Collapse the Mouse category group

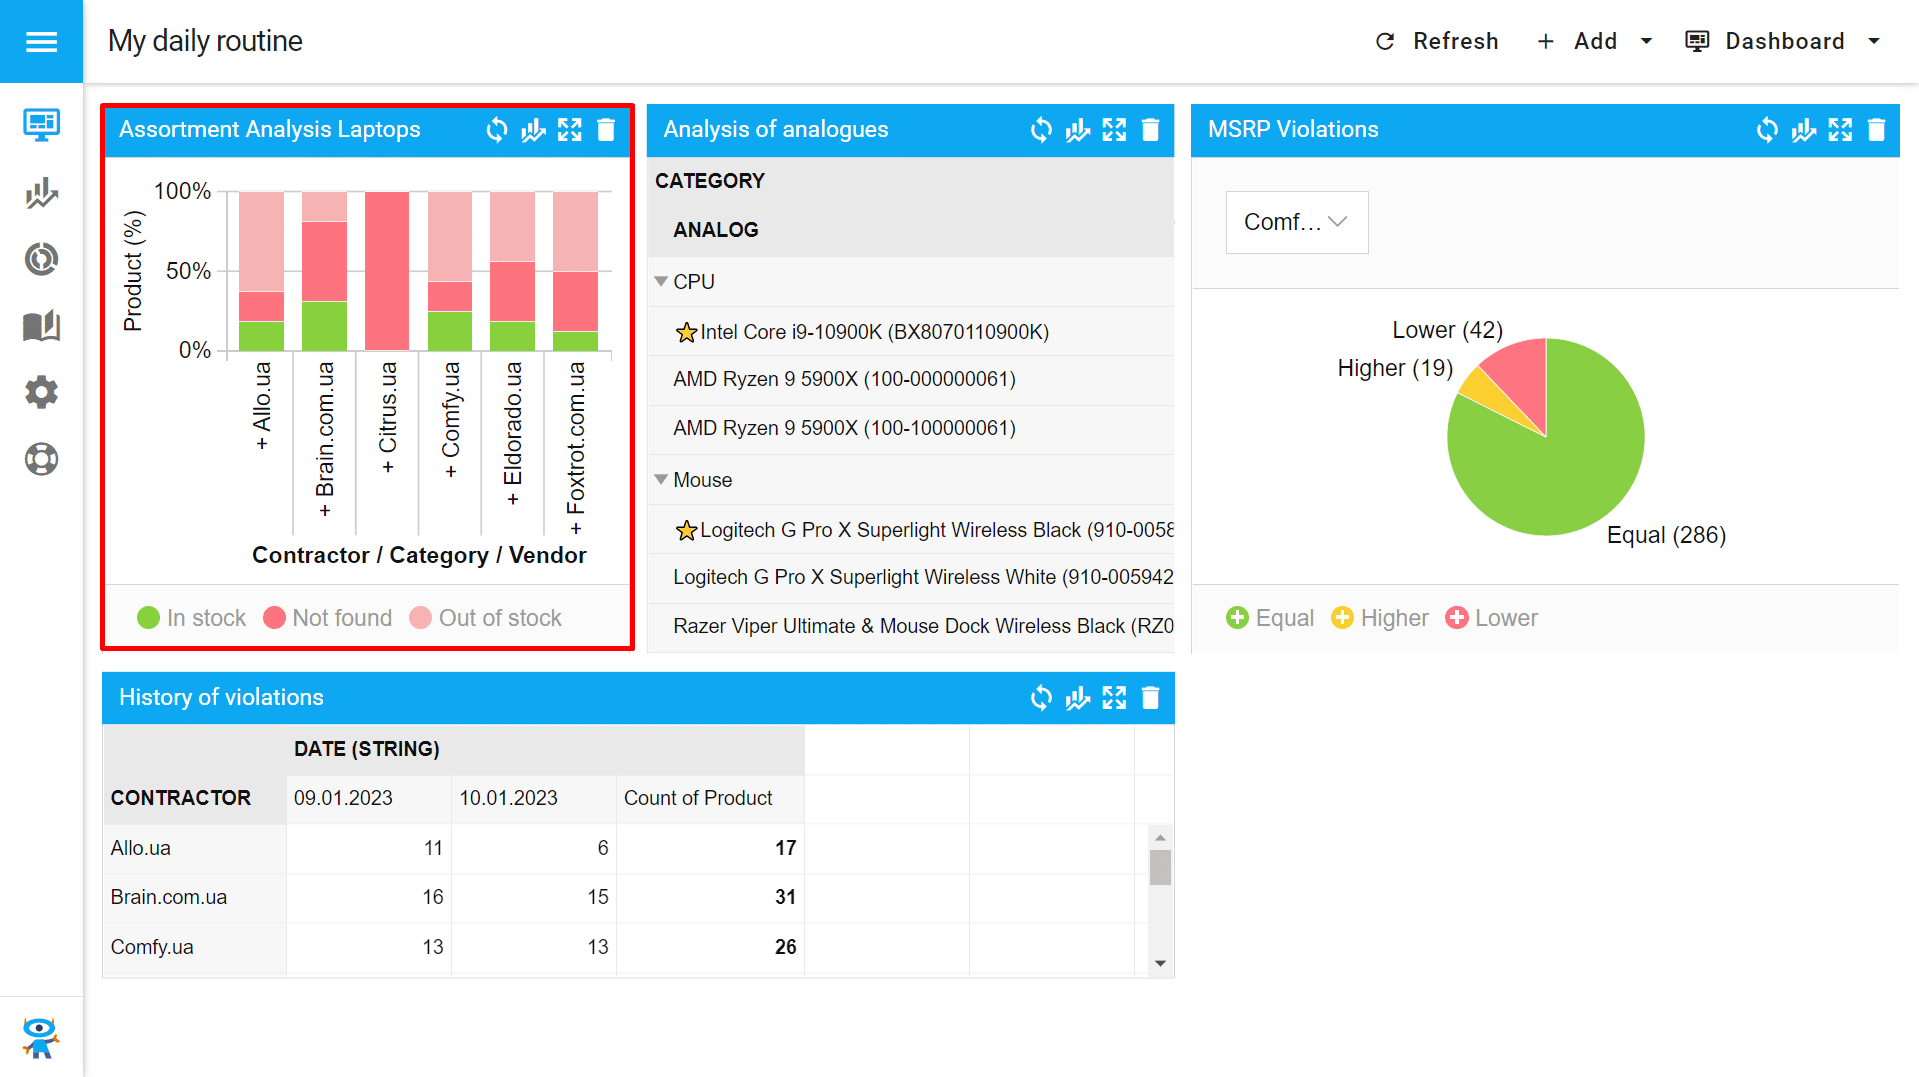coord(661,480)
